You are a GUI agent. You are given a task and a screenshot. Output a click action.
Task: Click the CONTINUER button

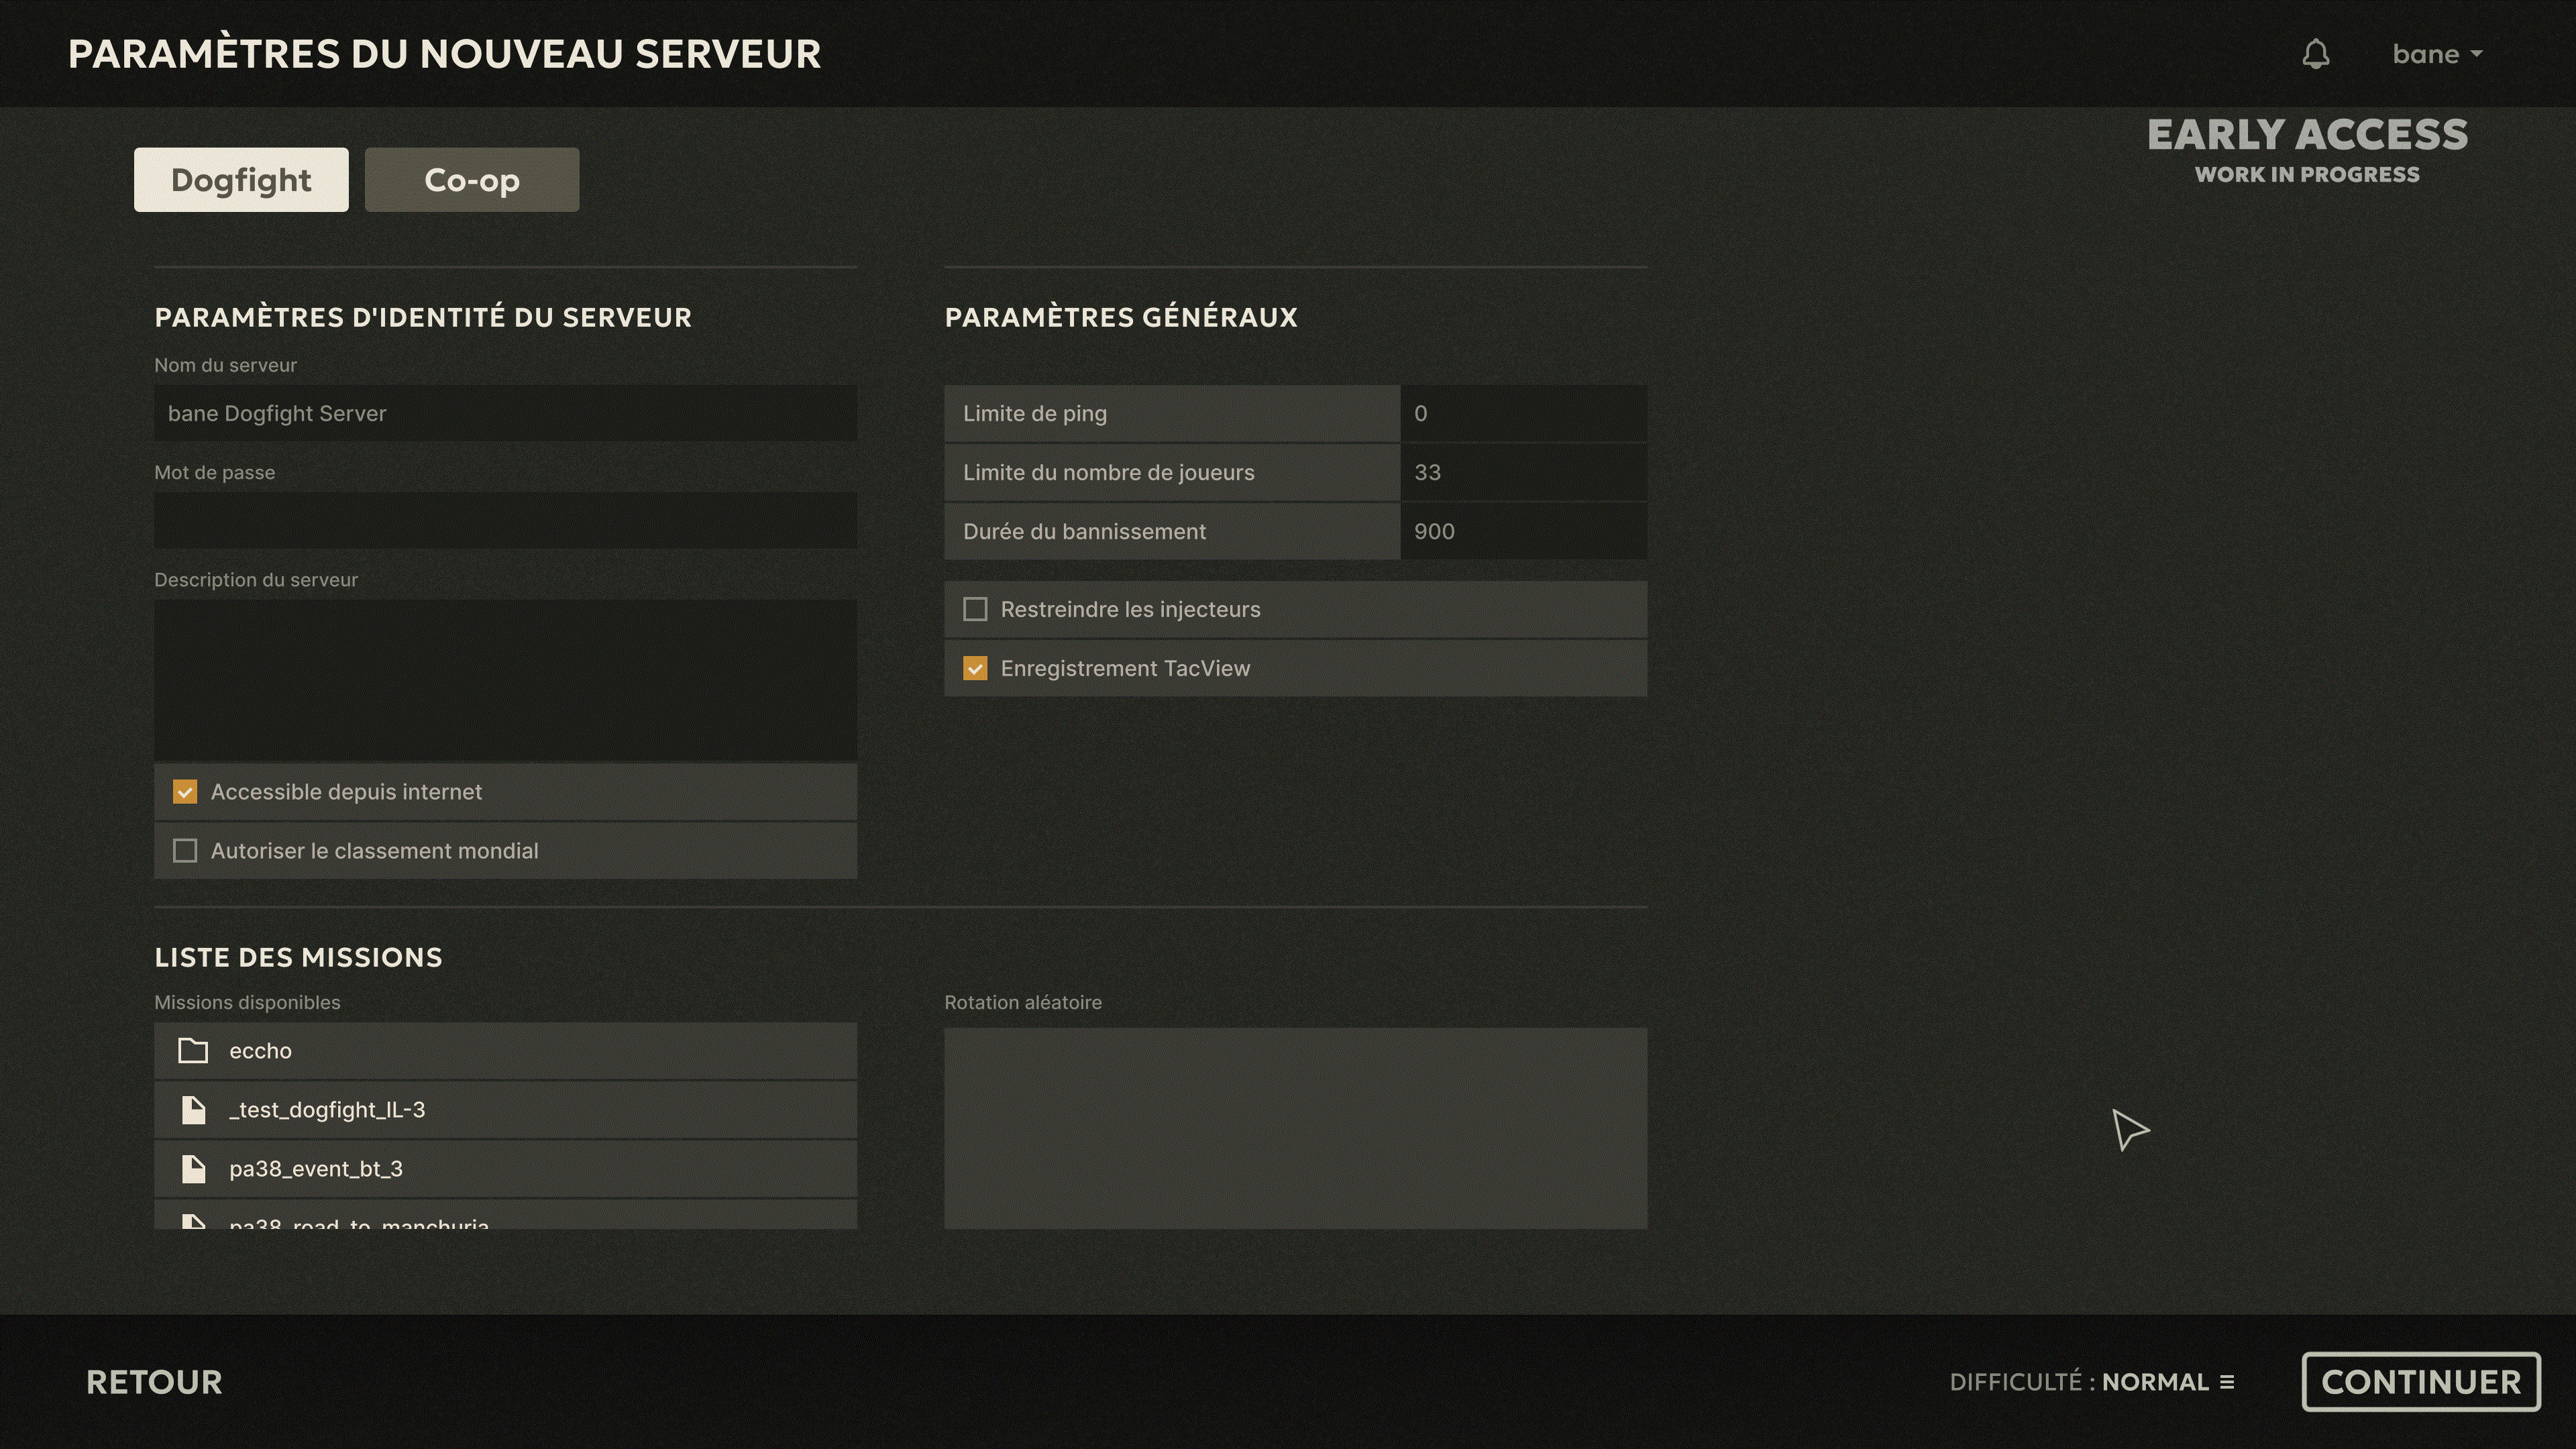(2421, 1382)
